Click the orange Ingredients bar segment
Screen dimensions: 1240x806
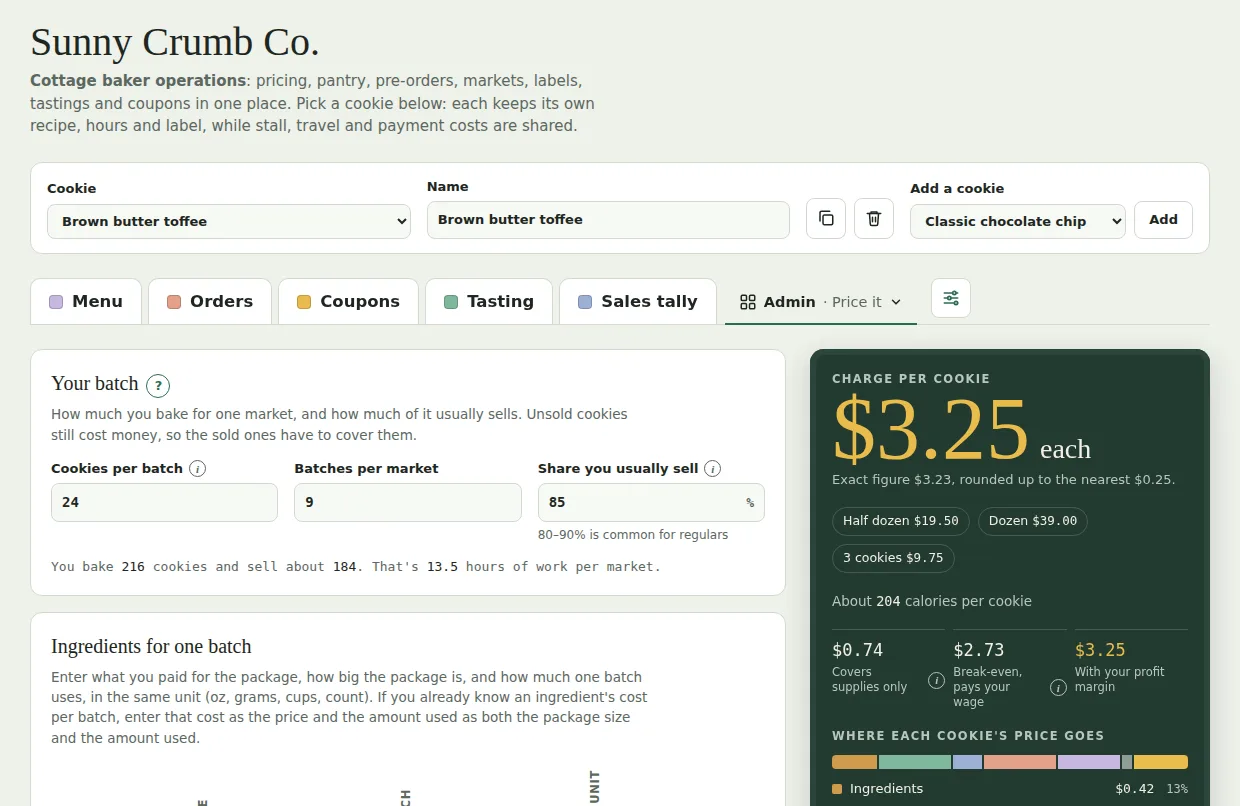click(855, 762)
